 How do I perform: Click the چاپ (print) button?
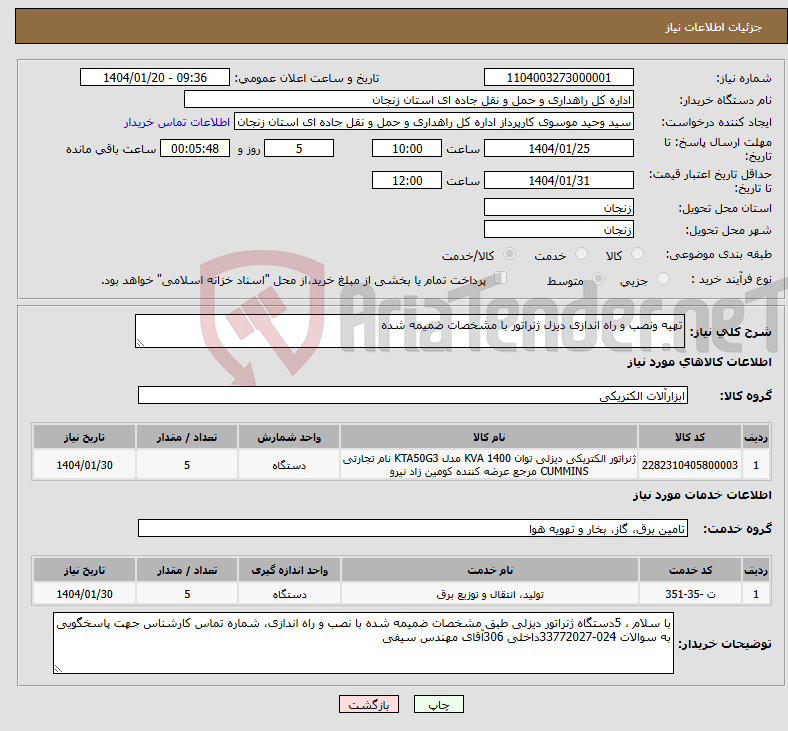438,704
